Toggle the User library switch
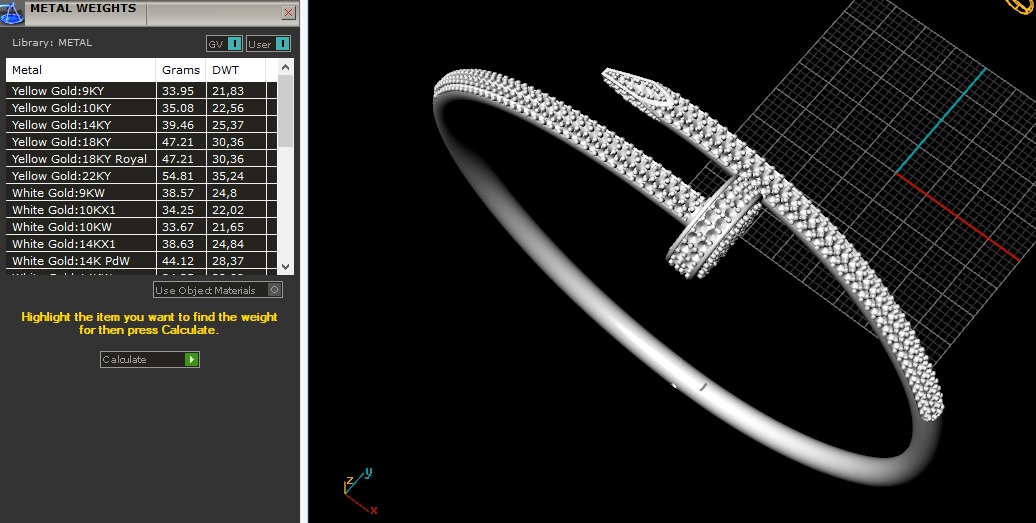This screenshot has width=1036, height=523. 268,44
